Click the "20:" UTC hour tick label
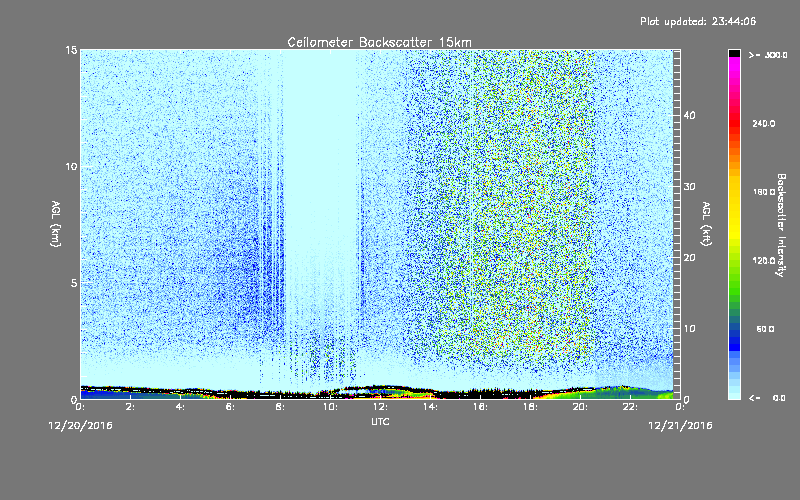 tap(581, 407)
